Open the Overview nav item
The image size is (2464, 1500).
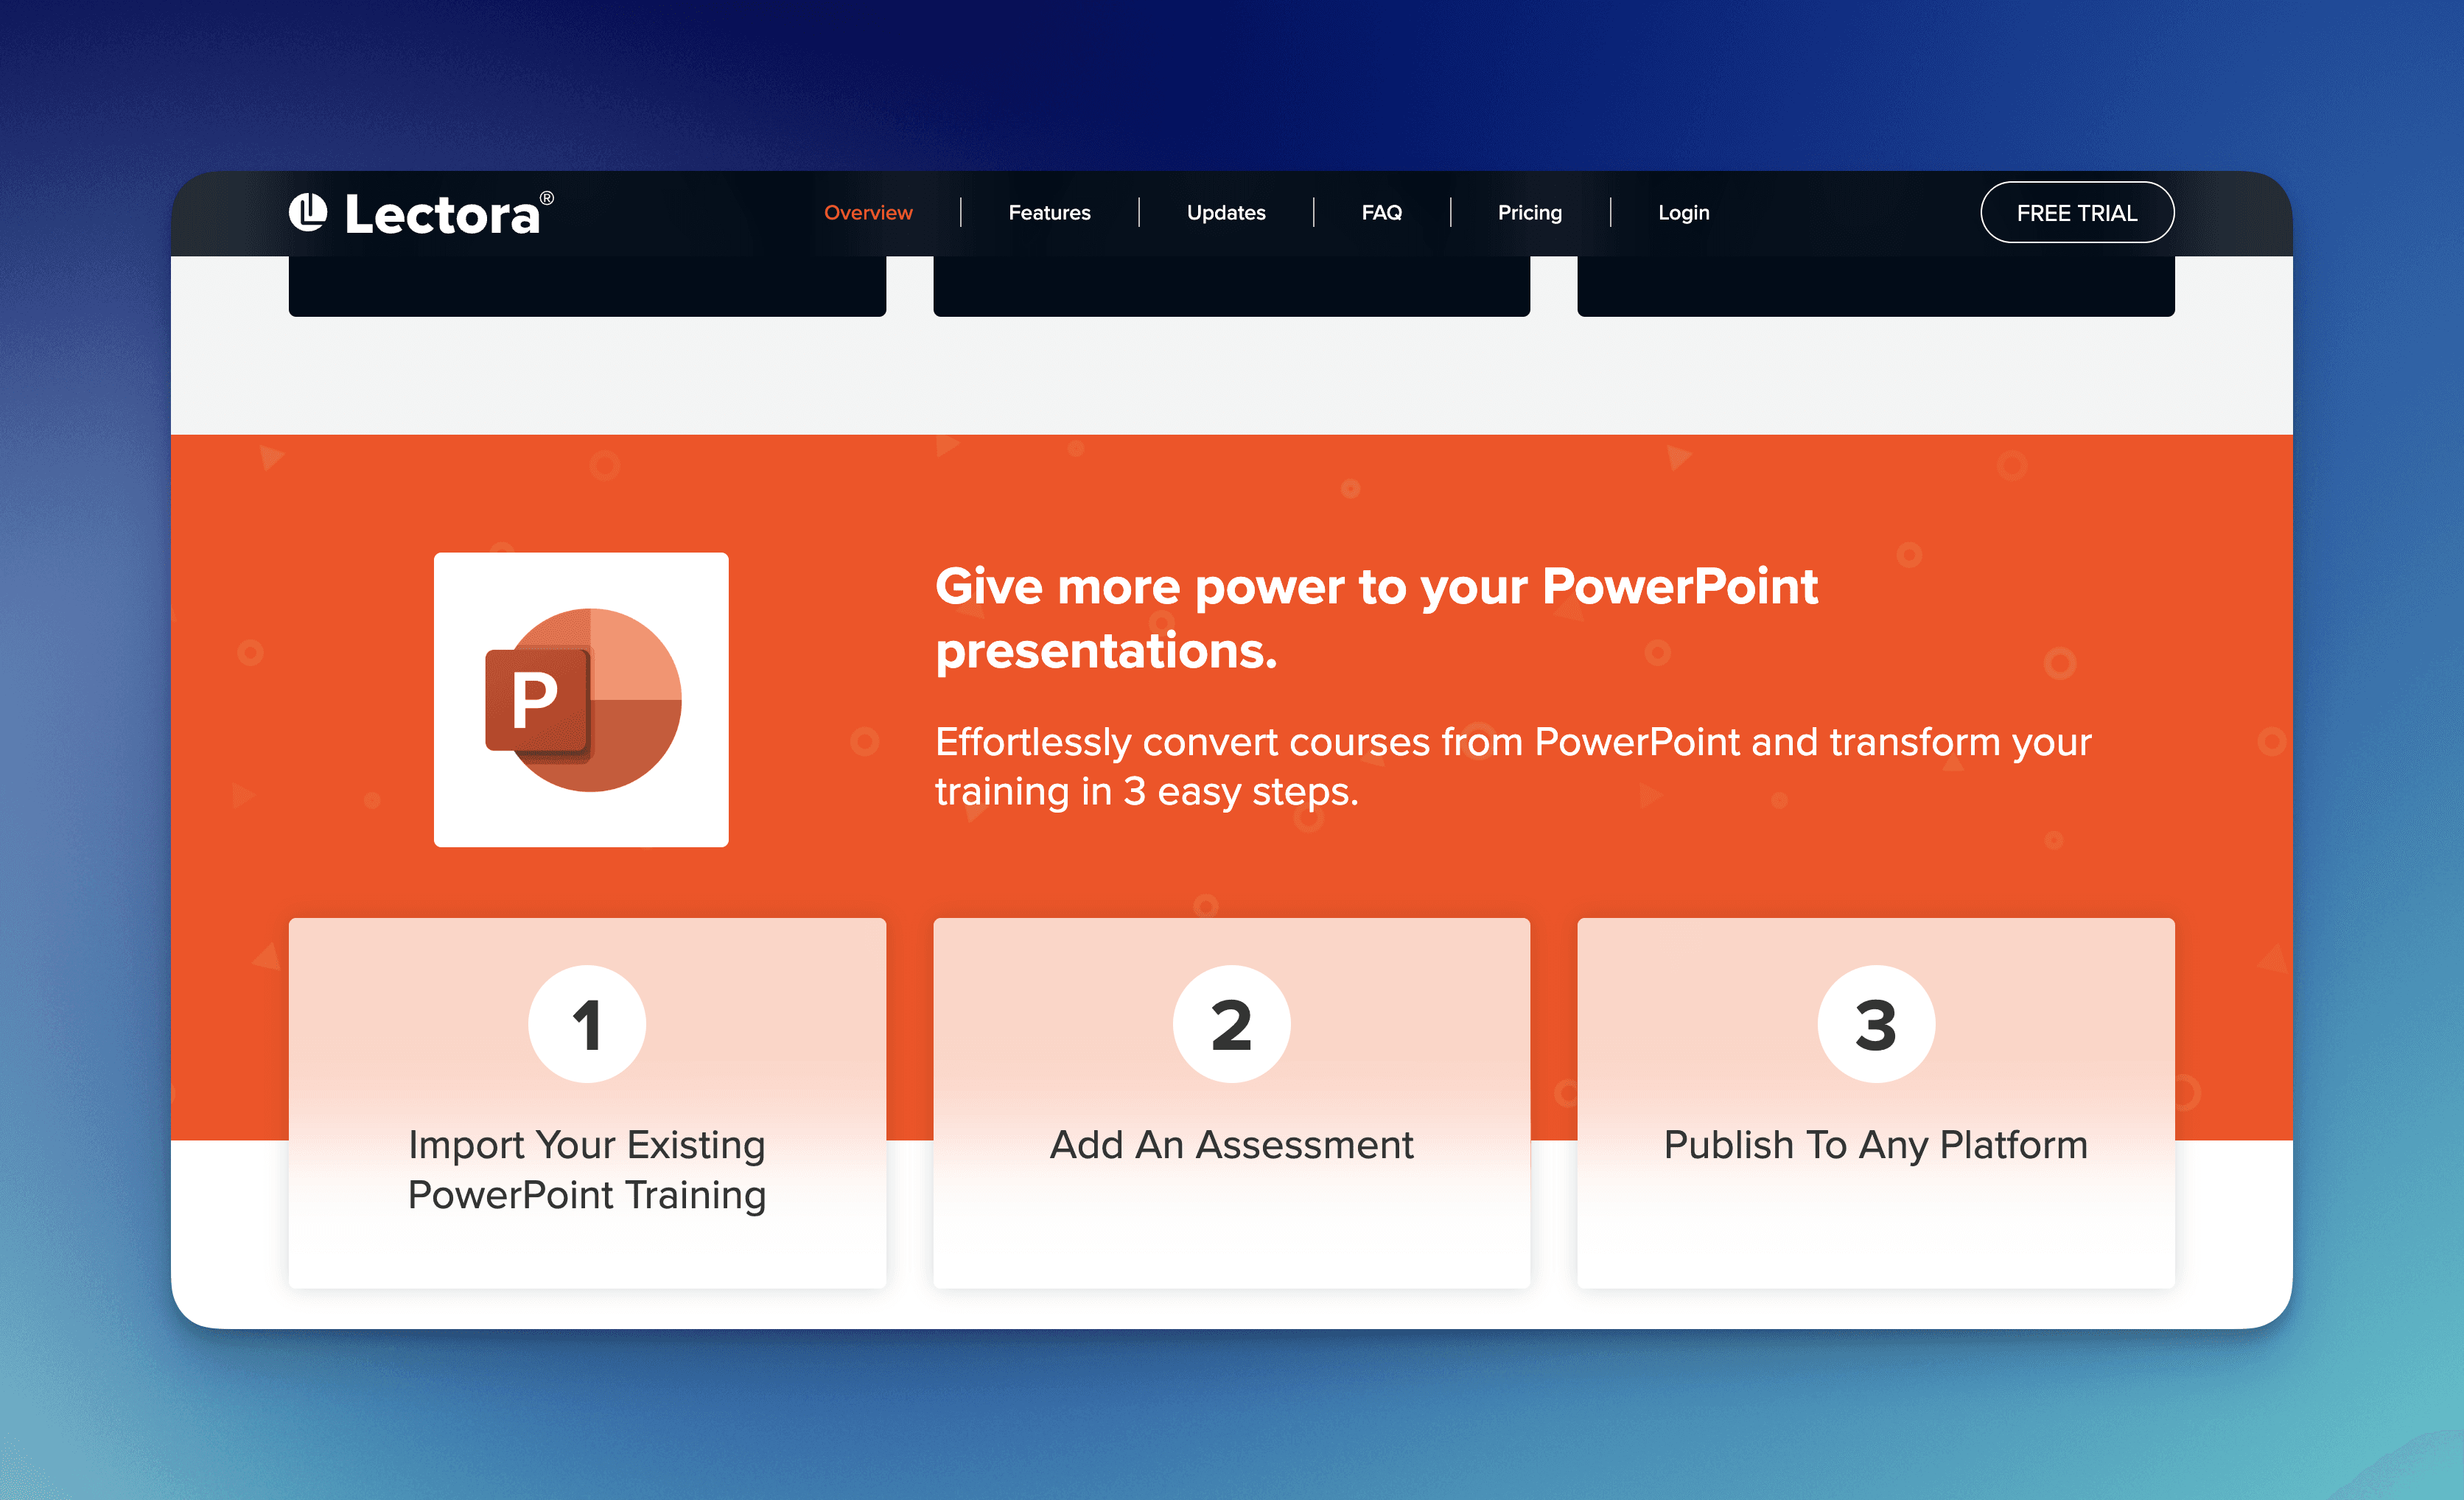pos(868,213)
